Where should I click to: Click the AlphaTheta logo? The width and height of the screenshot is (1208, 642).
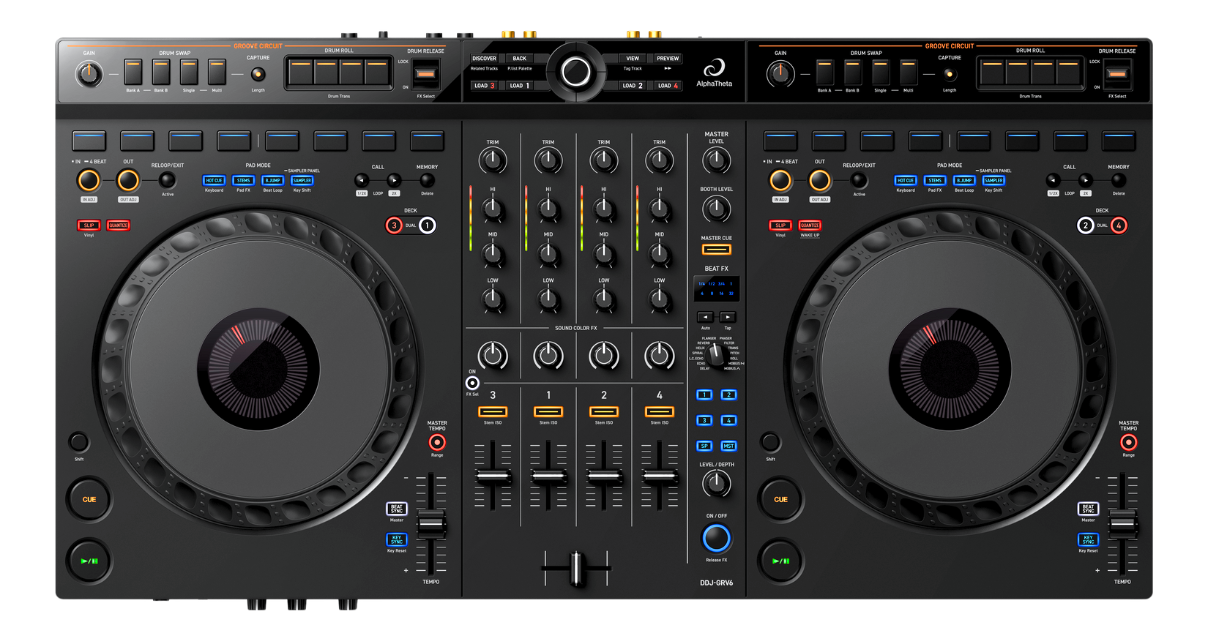click(x=715, y=74)
